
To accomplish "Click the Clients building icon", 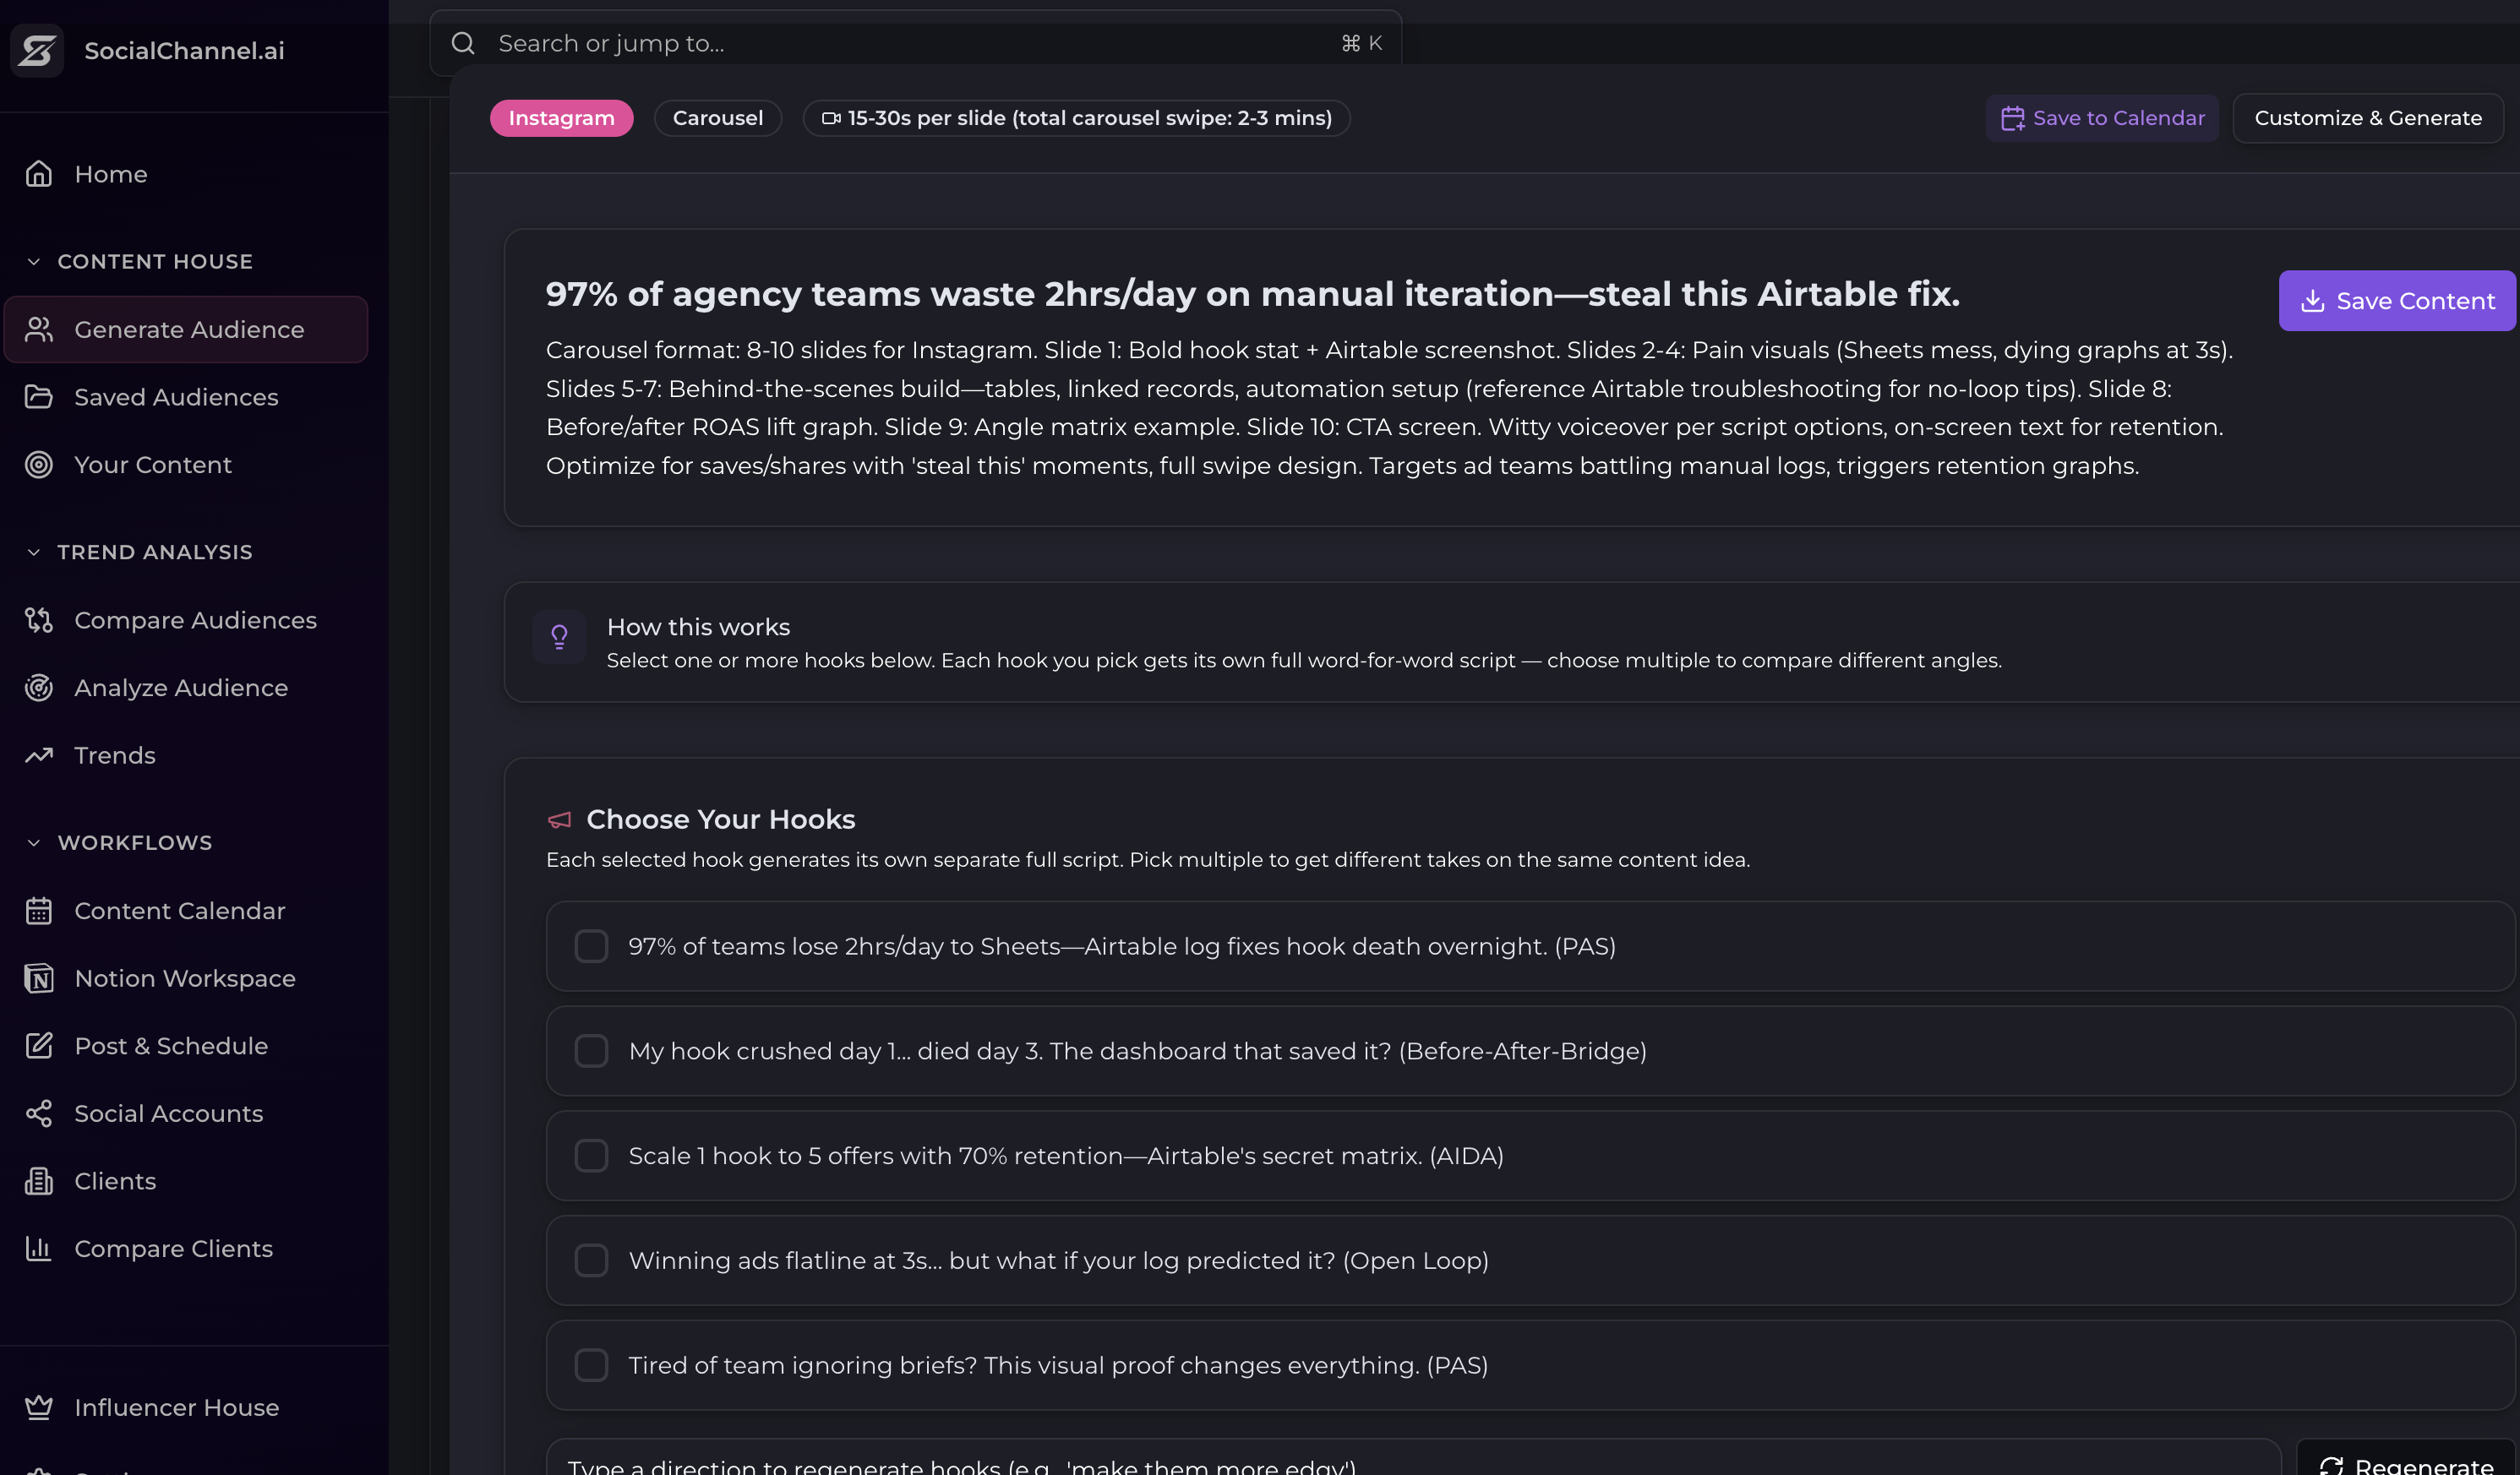I will [39, 1181].
